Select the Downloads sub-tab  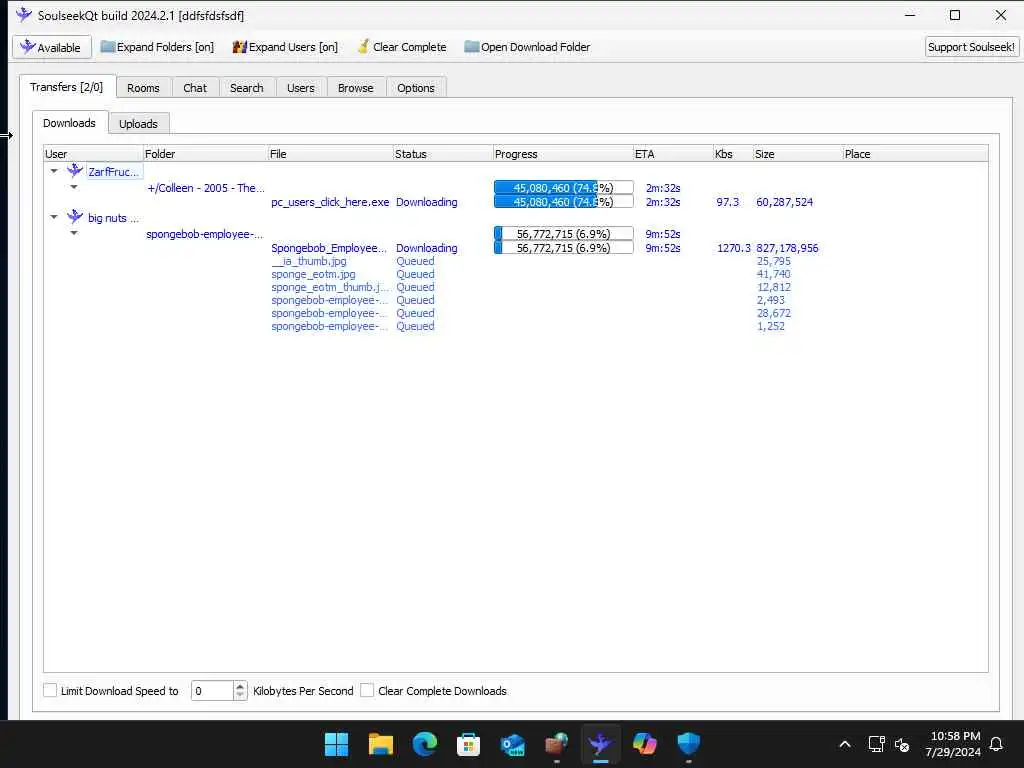(x=69, y=123)
